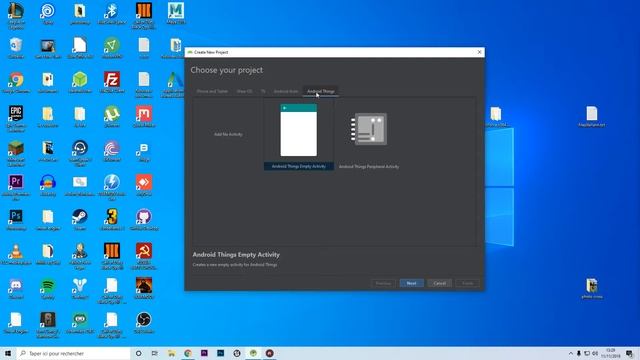Open the Uplay desktop shortcut
This screenshot has height=360, width=640.
48,14
